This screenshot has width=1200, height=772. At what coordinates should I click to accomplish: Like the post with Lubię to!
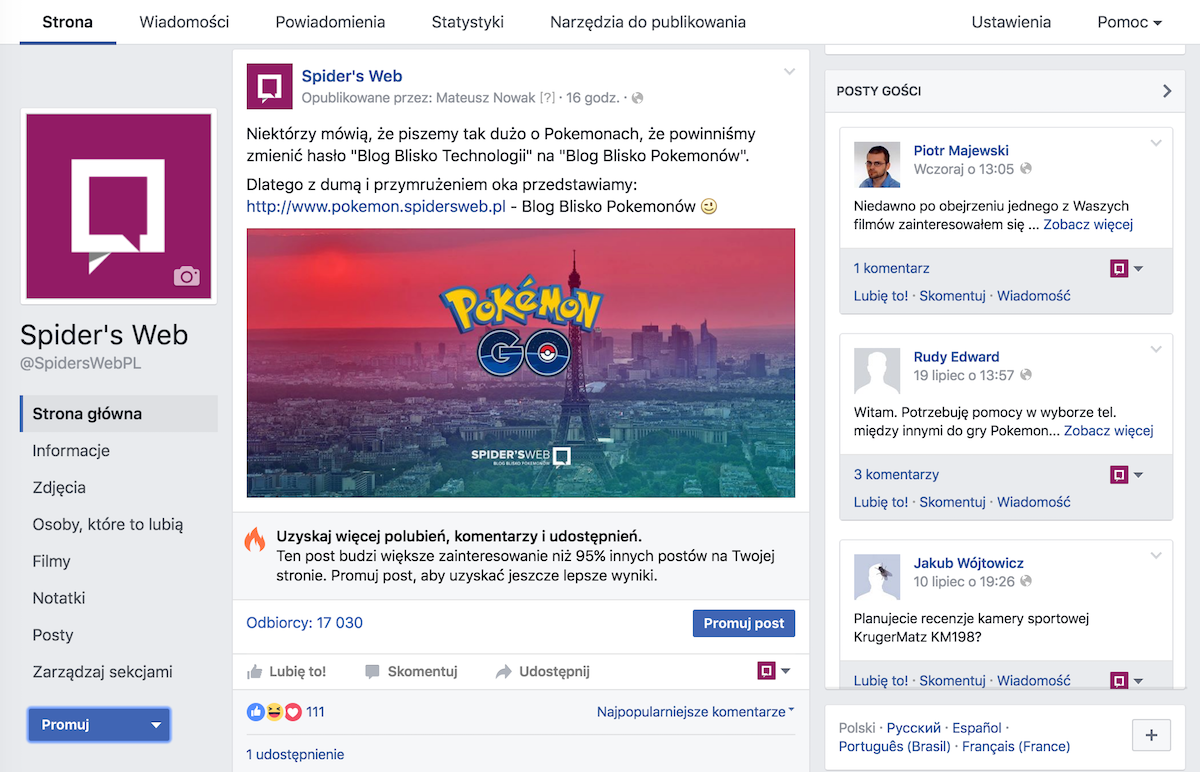pos(287,672)
